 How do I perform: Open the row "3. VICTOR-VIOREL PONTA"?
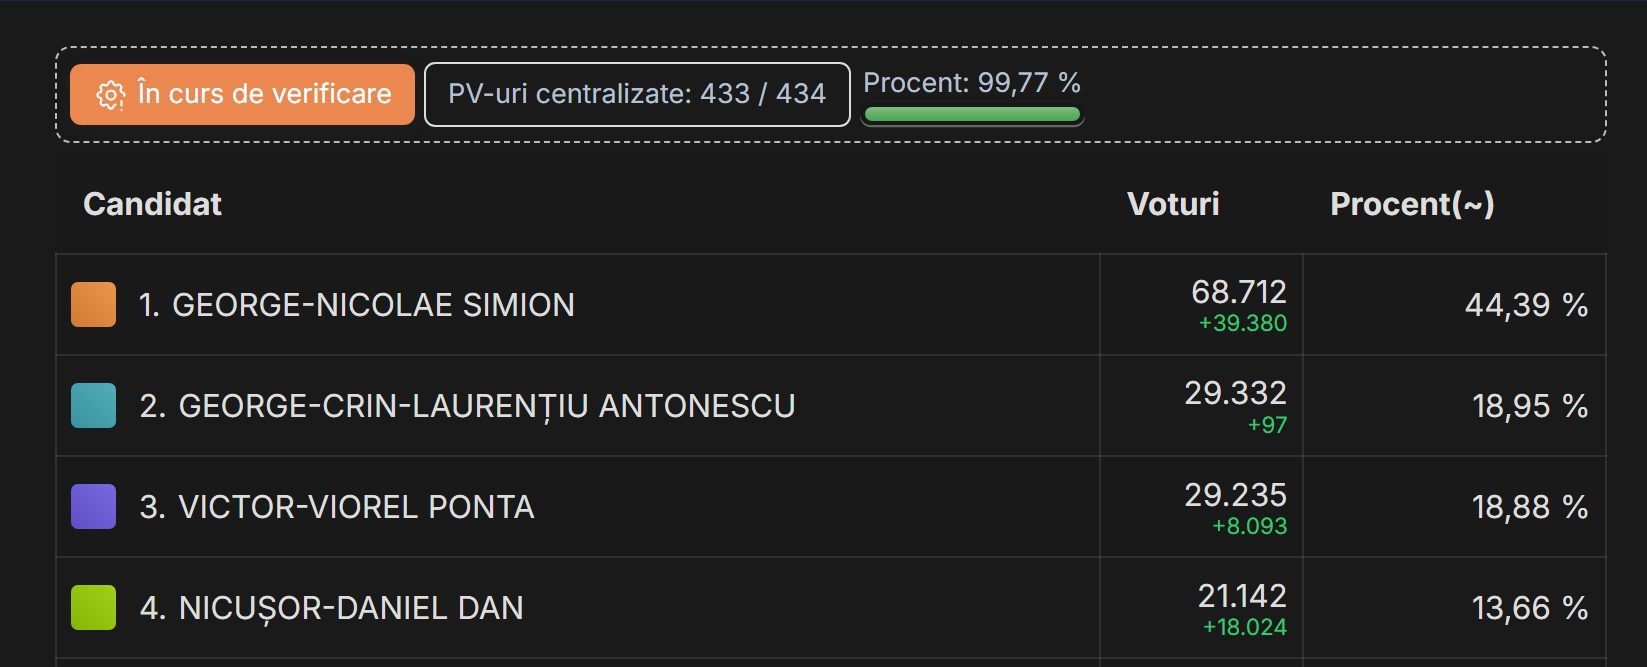click(x=830, y=507)
